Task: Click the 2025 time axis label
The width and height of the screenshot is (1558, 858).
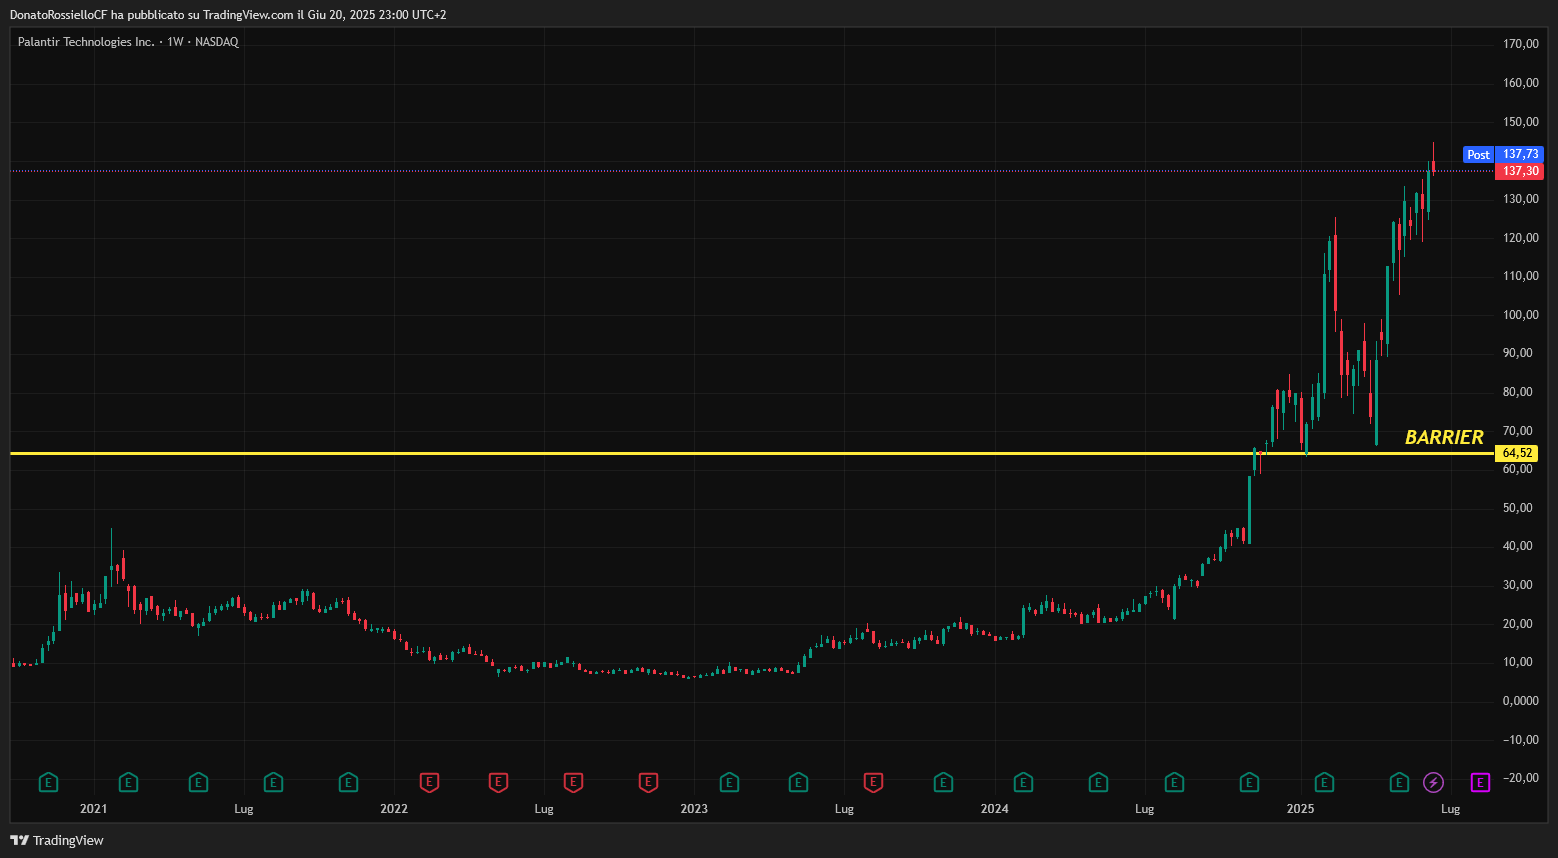Action: 1300,809
